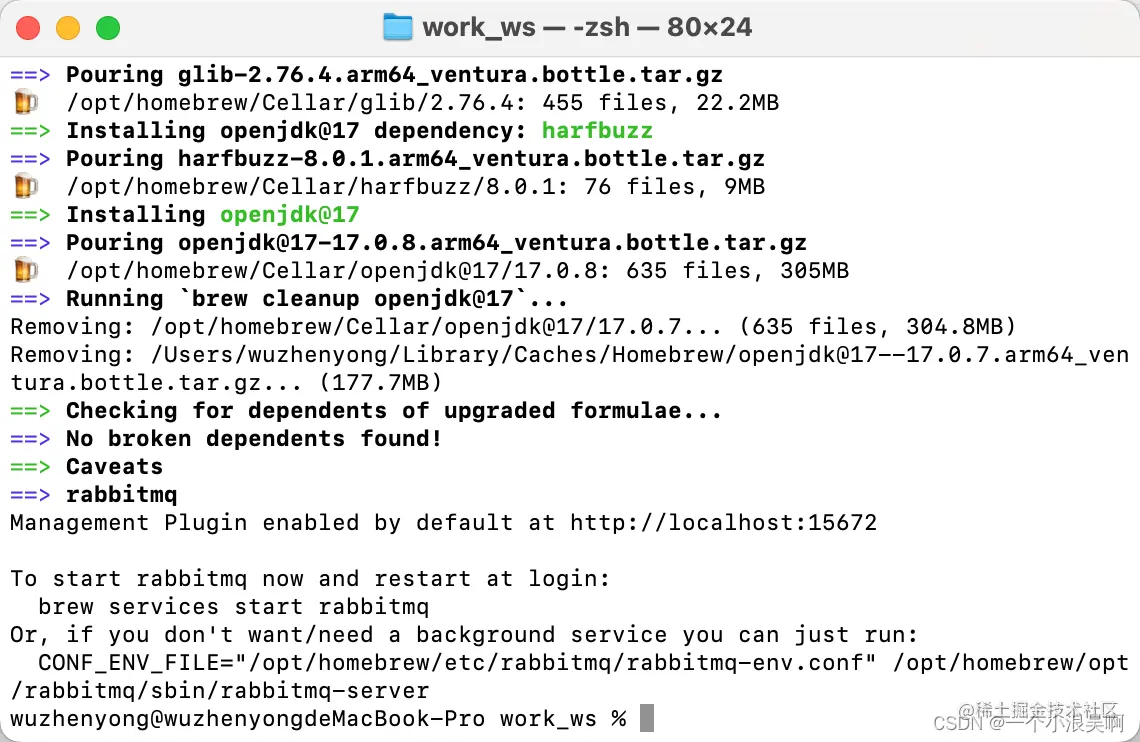Click the prompt 'wuzhenyong@wuzhenyongdeMacBook-Pro work_ws %'
The height and width of the screenshot is (742, 1140).
318,719
